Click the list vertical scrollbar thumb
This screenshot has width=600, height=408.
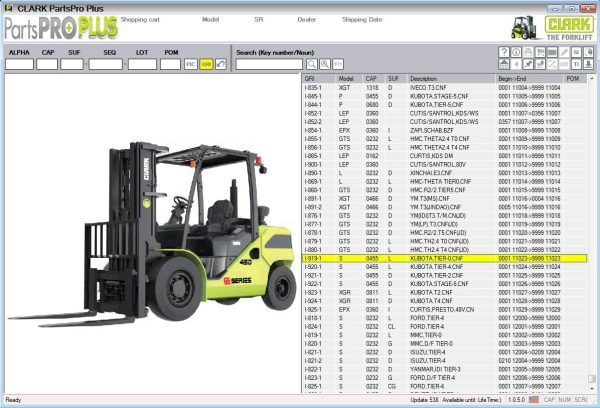point(592,379)
